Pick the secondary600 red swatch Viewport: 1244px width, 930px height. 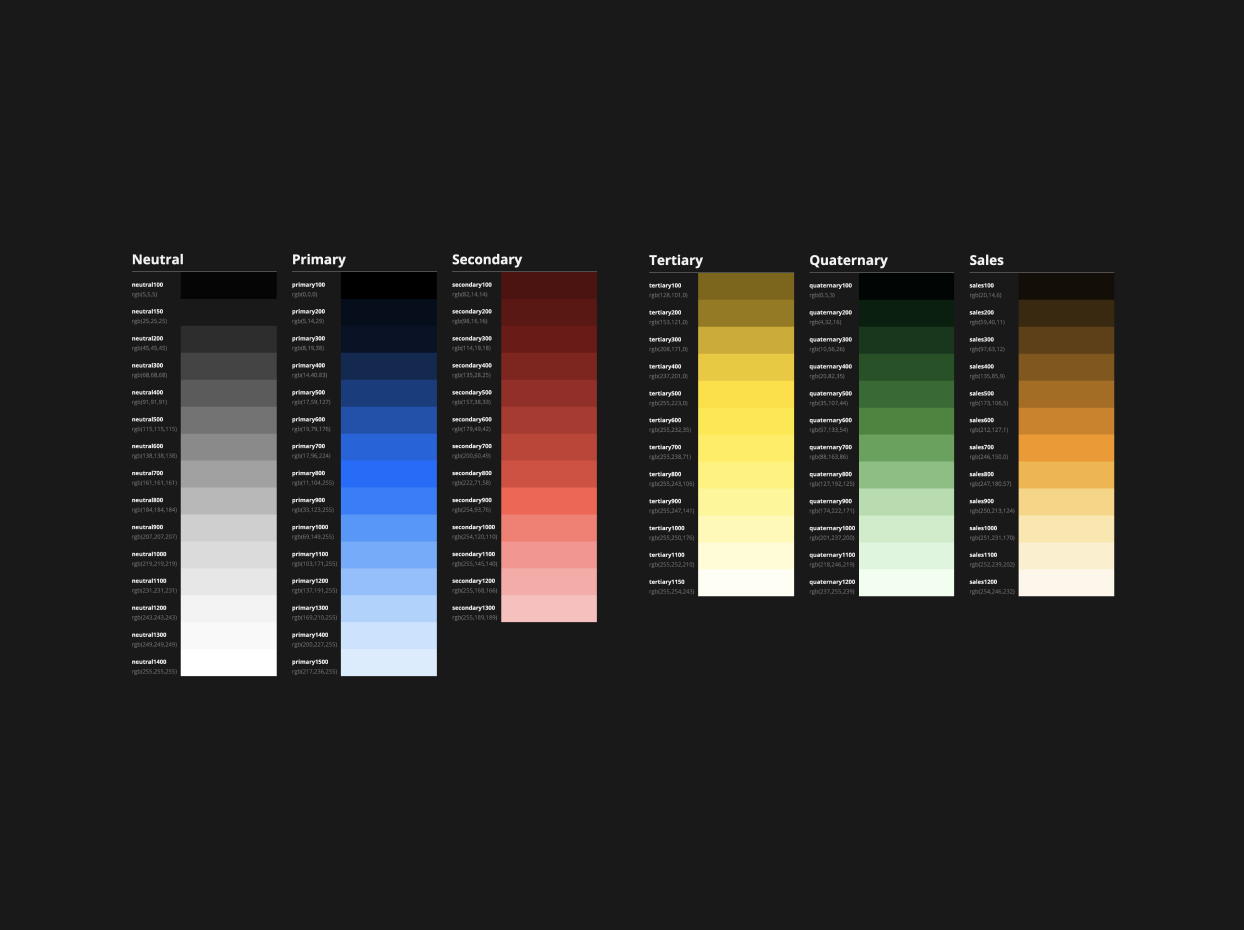point(549,420)
